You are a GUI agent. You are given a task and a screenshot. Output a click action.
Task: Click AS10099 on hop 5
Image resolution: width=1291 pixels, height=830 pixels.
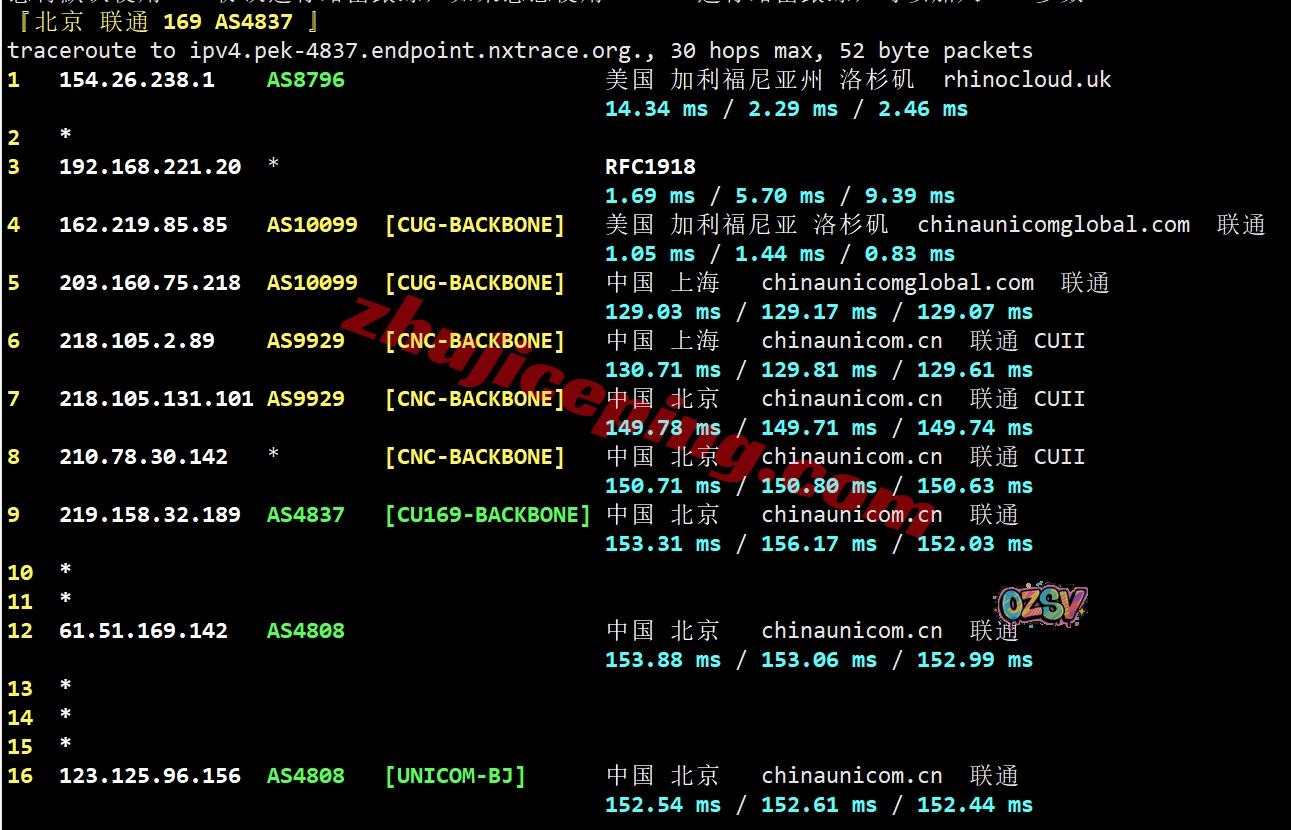pos(312,283)
